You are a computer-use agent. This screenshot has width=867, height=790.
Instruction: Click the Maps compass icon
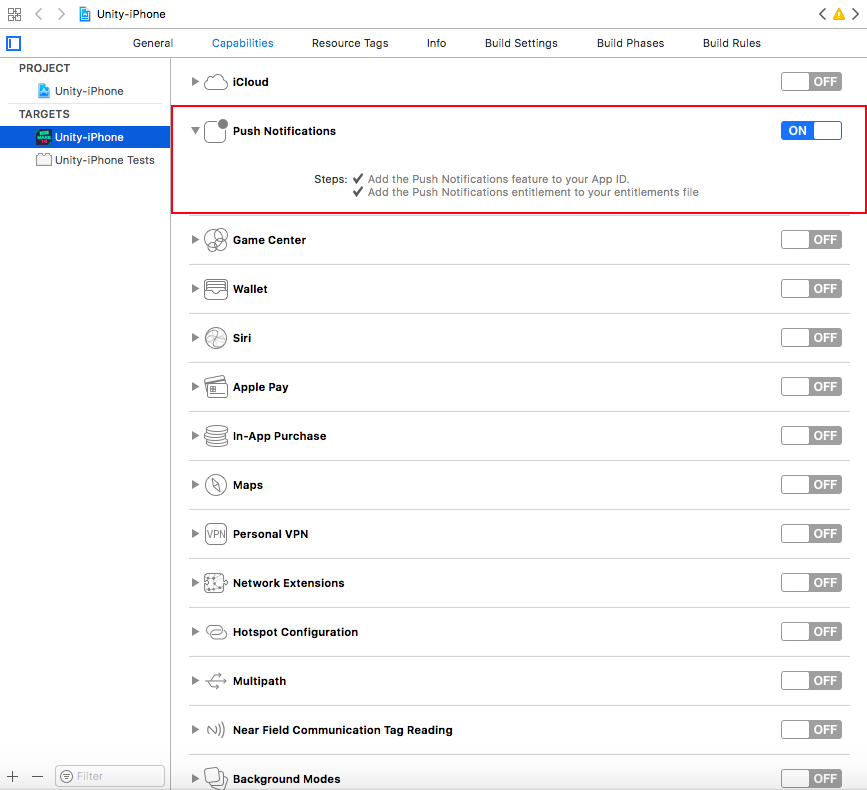click(x=216, y=485)
